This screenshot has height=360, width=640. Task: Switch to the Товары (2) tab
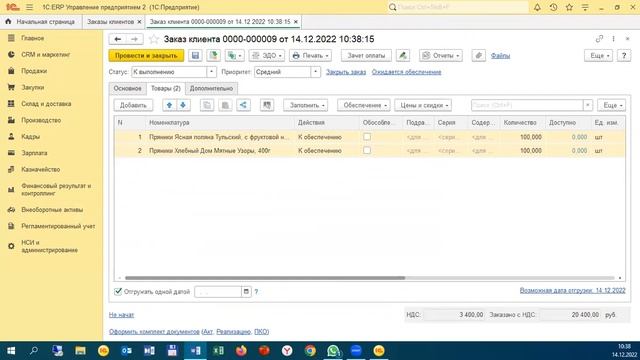click(x=166, y=88)
